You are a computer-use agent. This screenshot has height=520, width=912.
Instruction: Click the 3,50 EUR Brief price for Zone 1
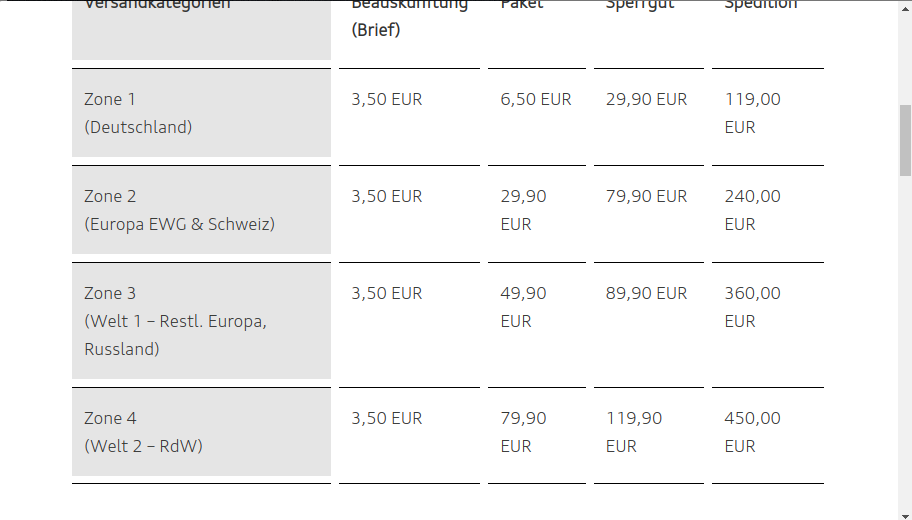pos(387,99)
